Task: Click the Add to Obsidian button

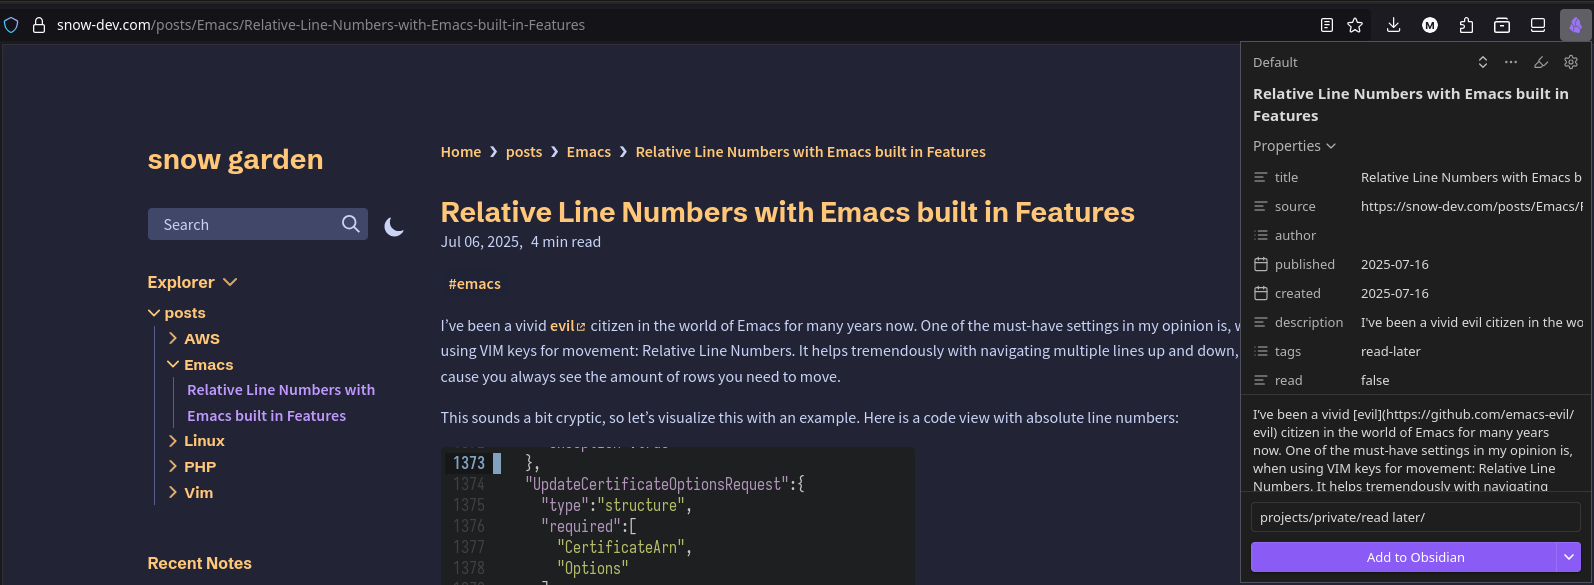Action: [1403, 557]
